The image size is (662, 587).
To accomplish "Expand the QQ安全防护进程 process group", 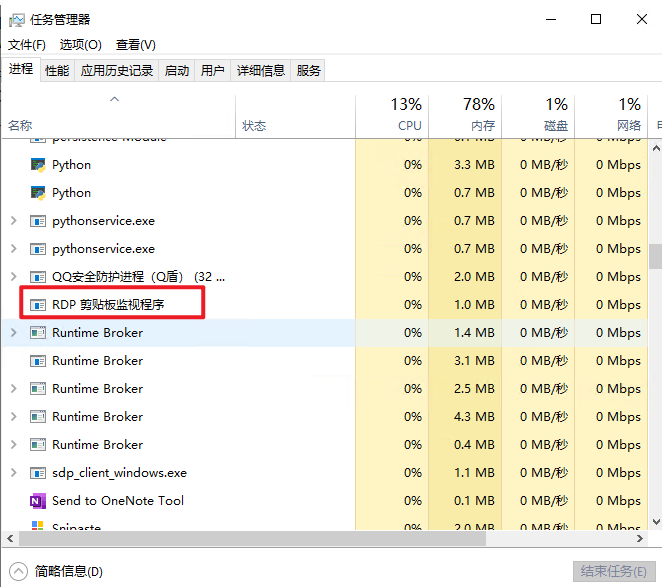I will (x=13, y=277).
